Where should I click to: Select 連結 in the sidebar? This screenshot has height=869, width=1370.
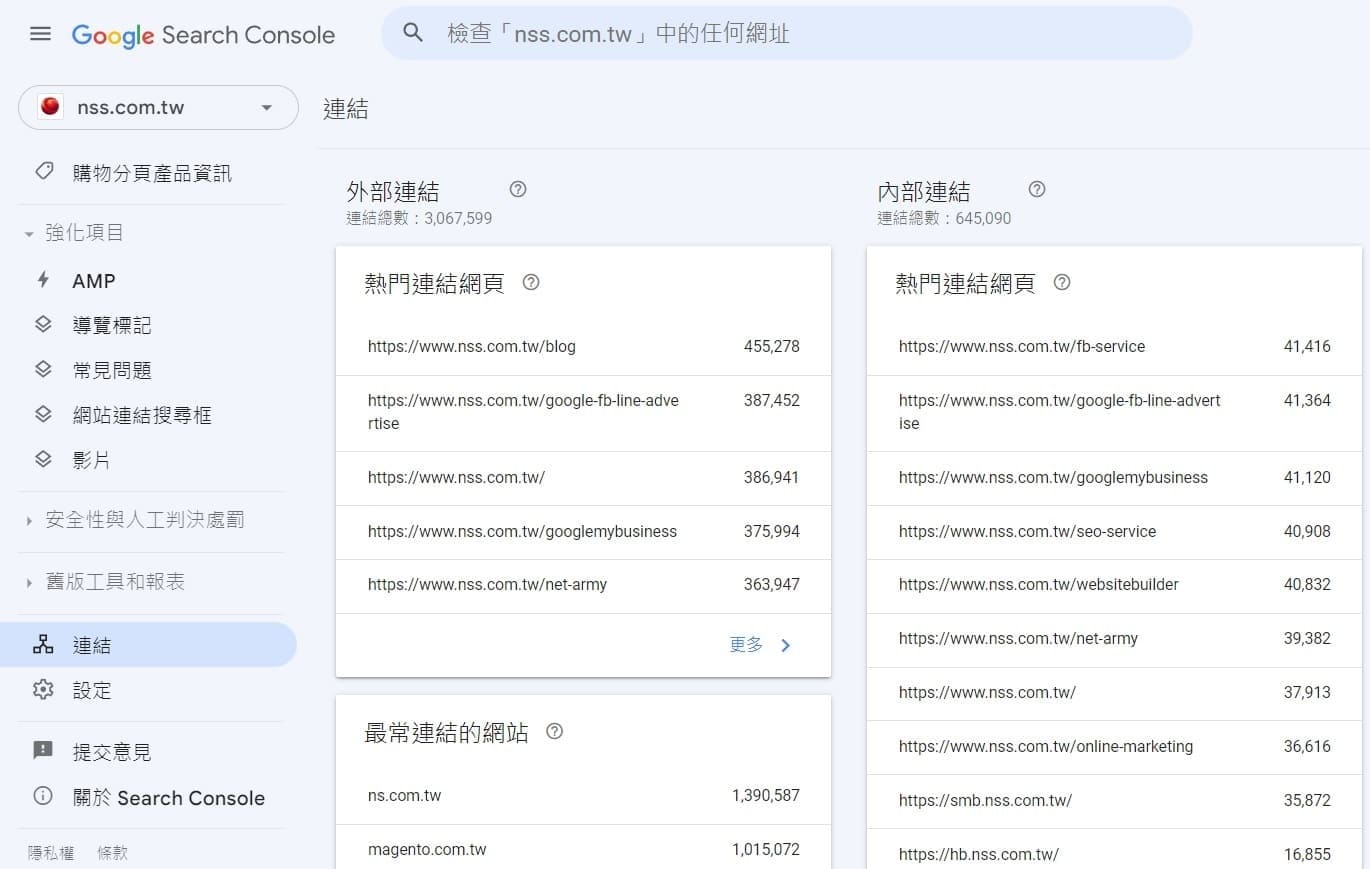(148, 645)
